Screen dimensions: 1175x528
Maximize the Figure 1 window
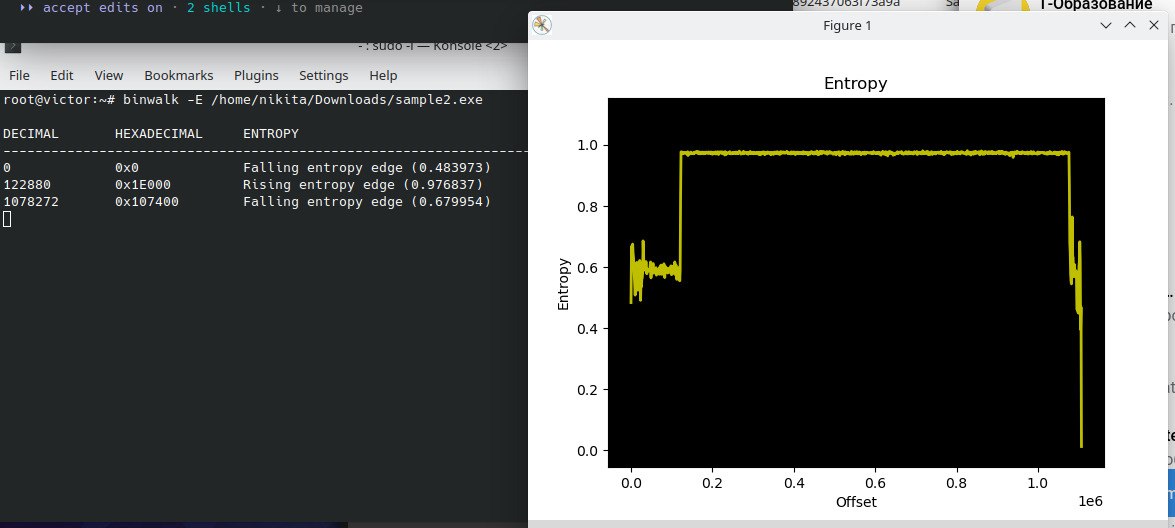[1129, 25]
